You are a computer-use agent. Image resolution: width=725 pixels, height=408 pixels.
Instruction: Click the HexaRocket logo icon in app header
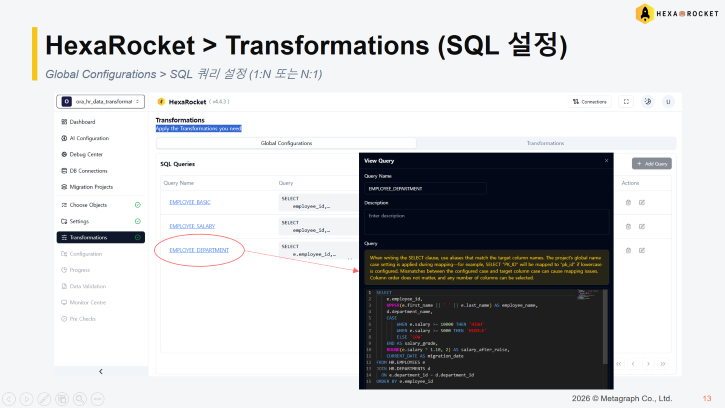161,102
